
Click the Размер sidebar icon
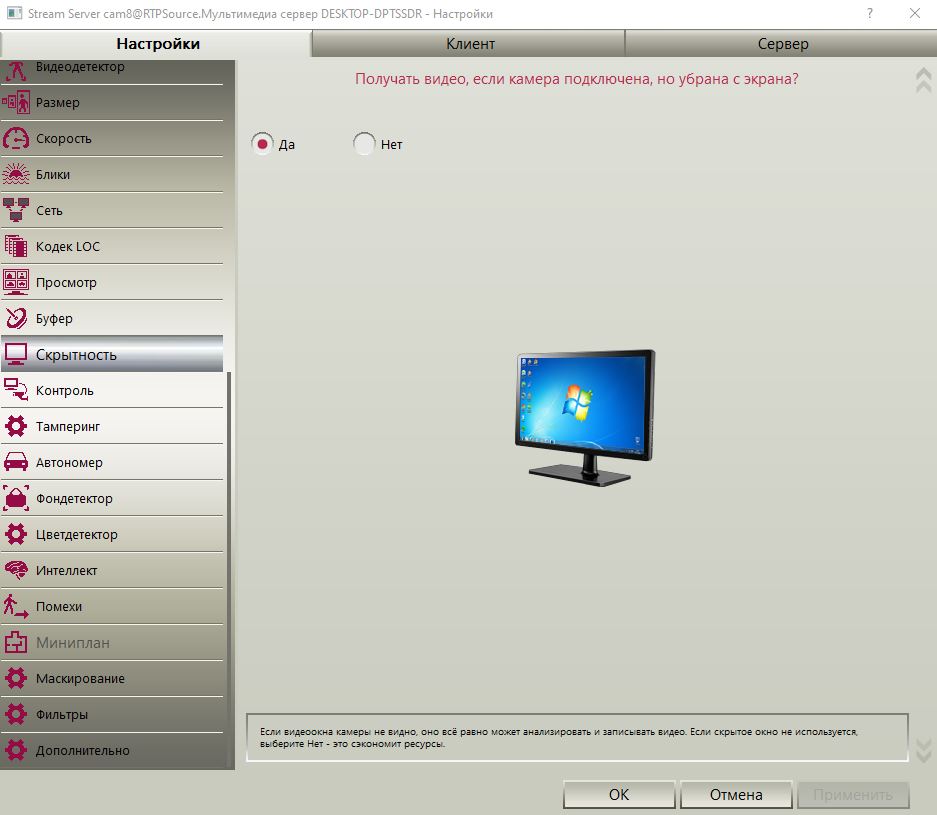(16, 102)
